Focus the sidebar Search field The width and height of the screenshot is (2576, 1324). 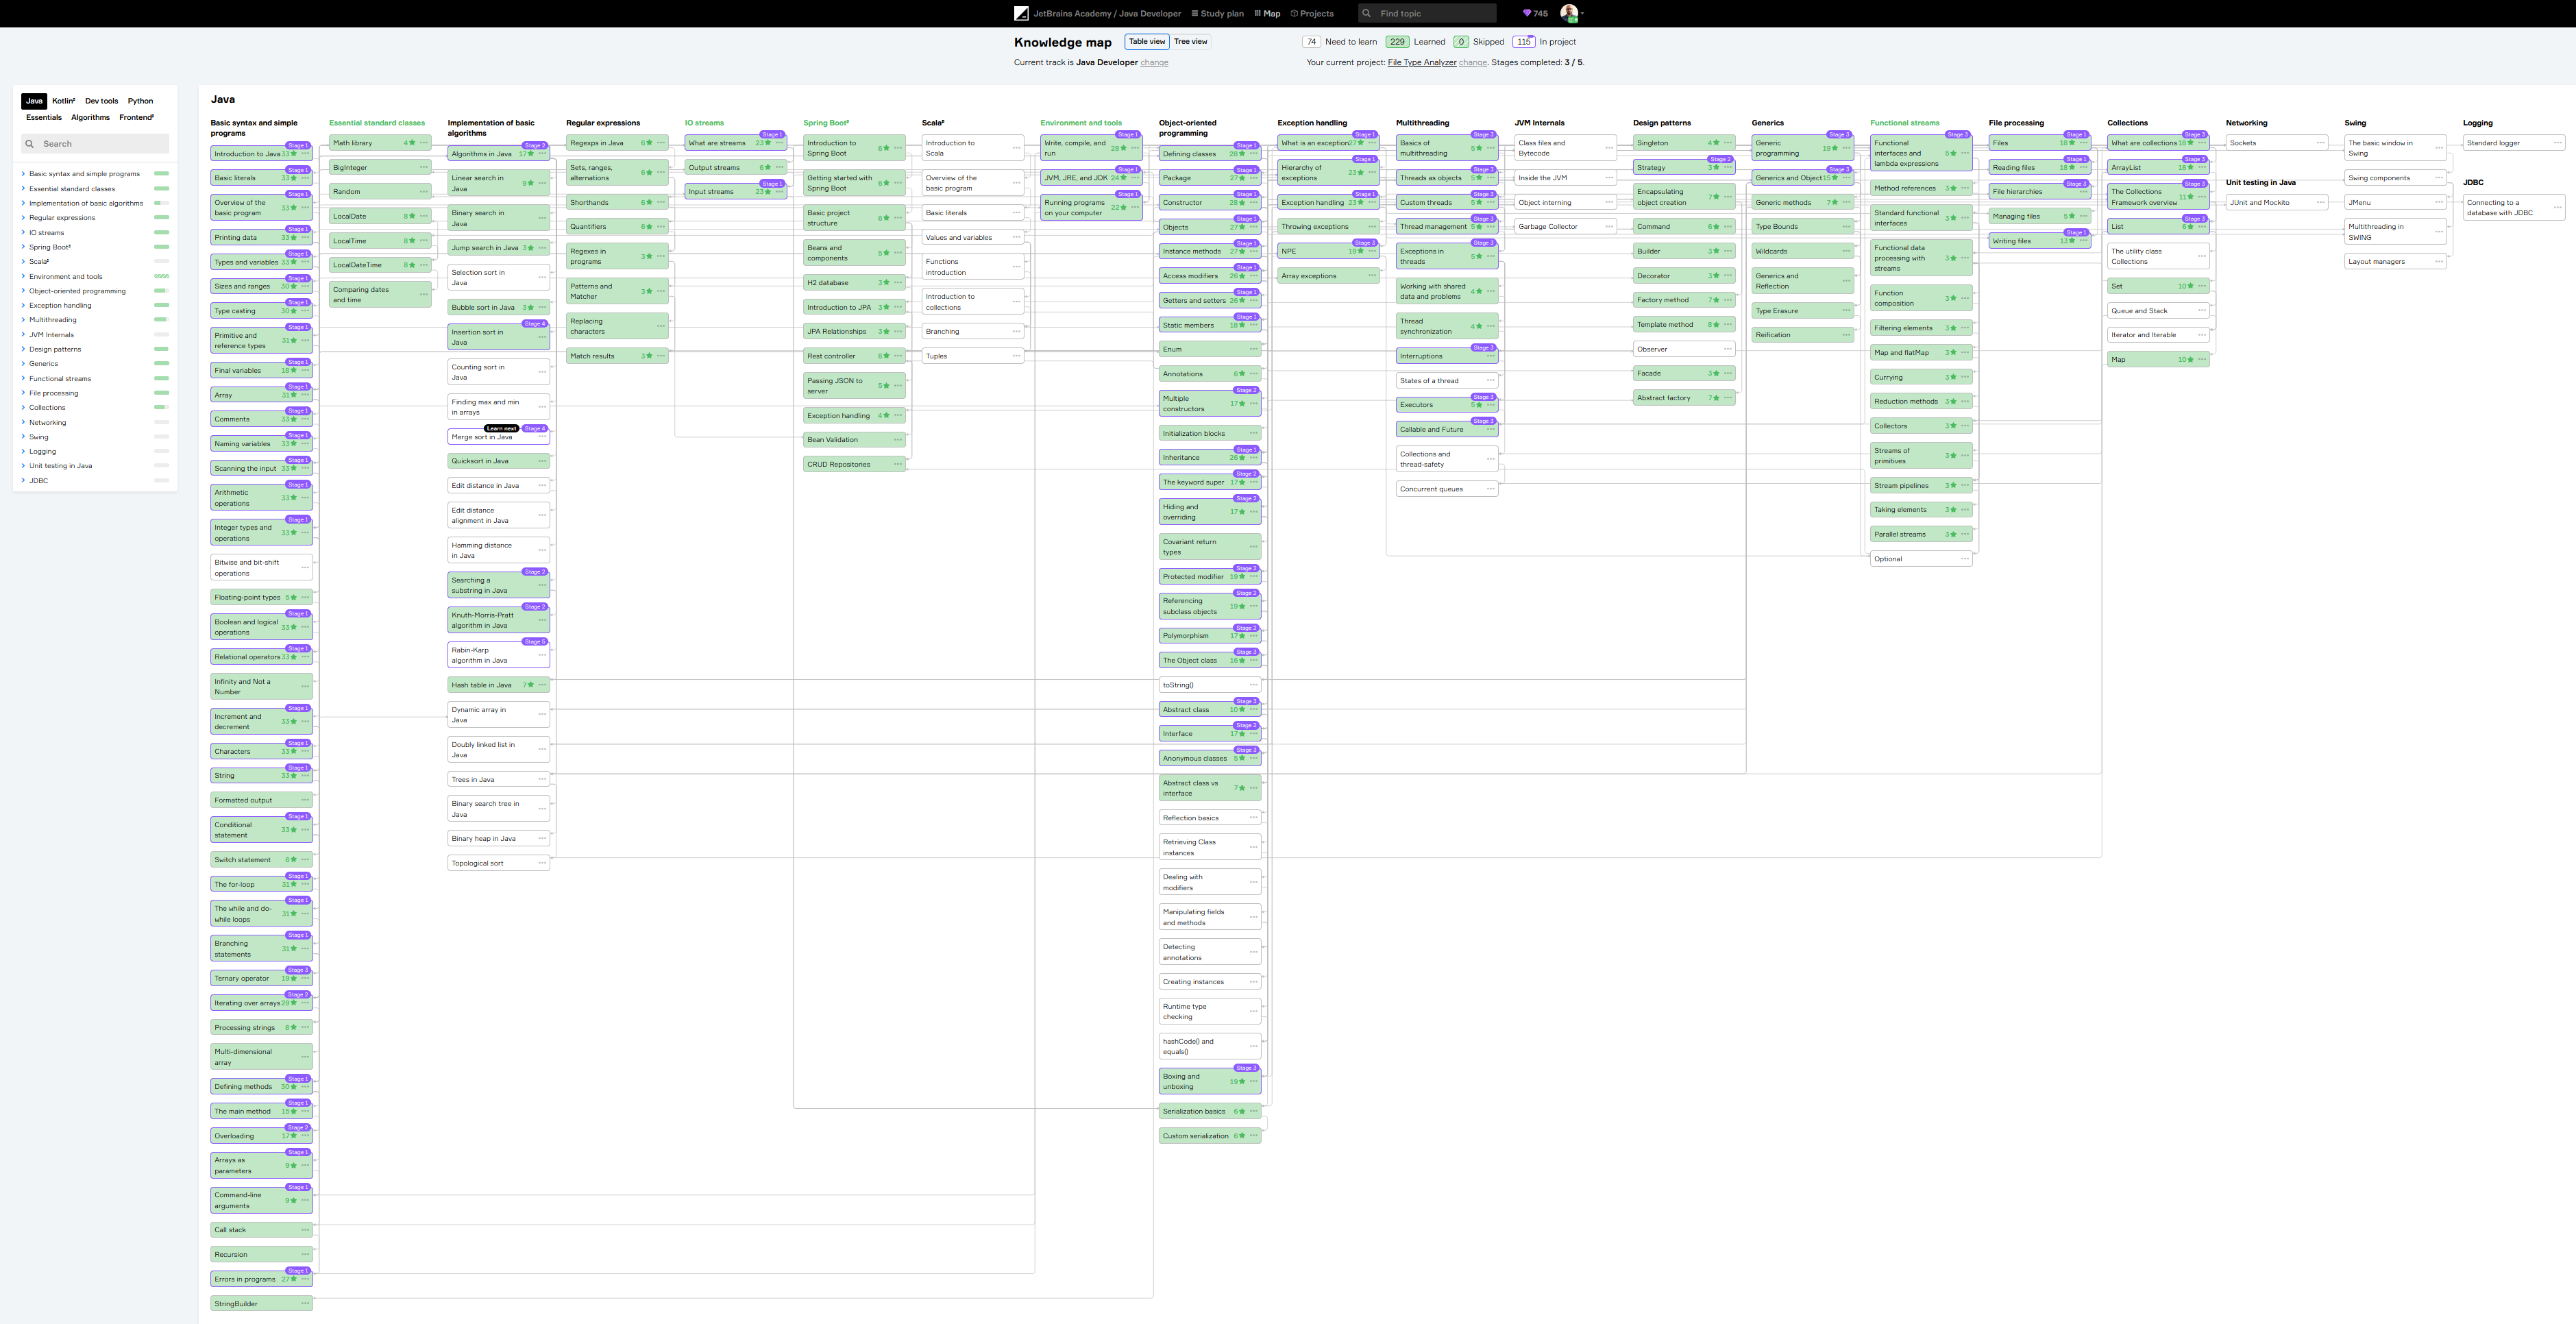coord(96,144)
